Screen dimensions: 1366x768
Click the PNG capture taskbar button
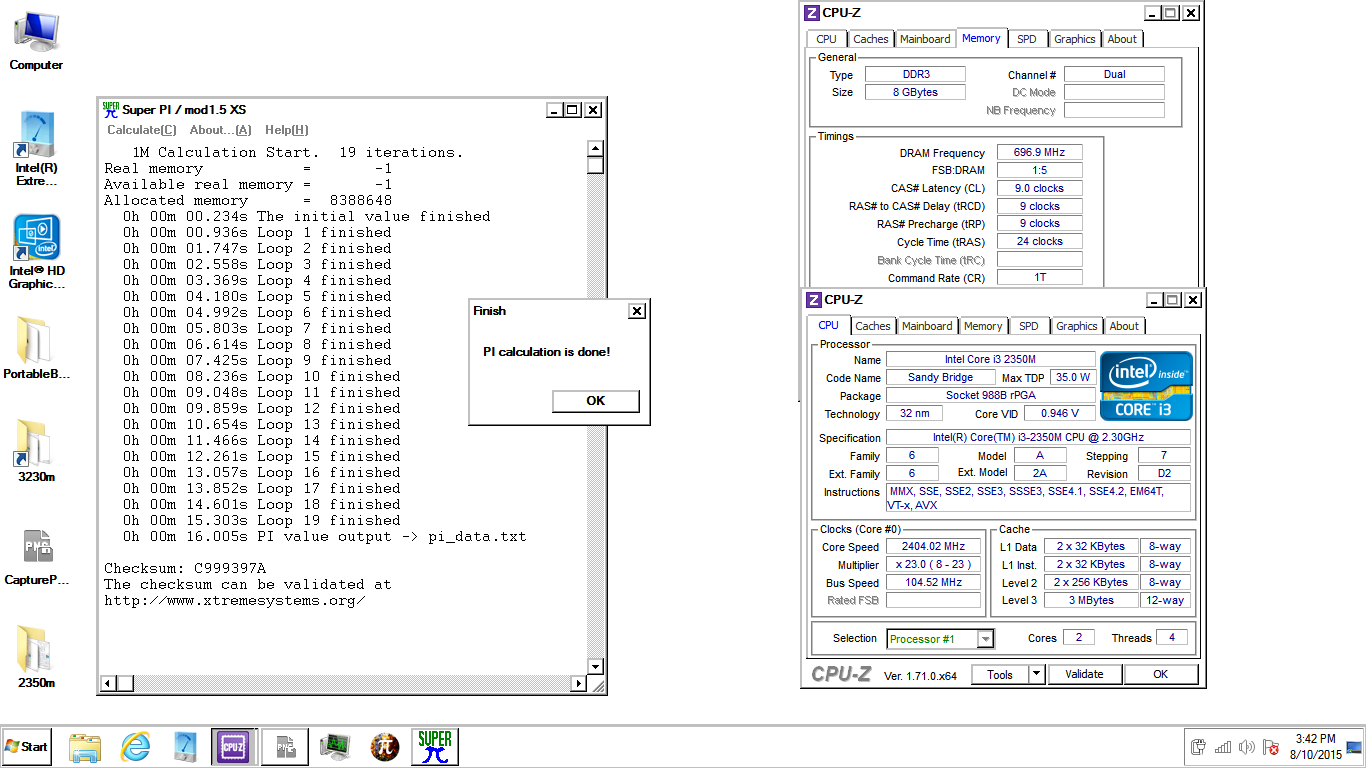pyautogui.click(x=284, y=747)
